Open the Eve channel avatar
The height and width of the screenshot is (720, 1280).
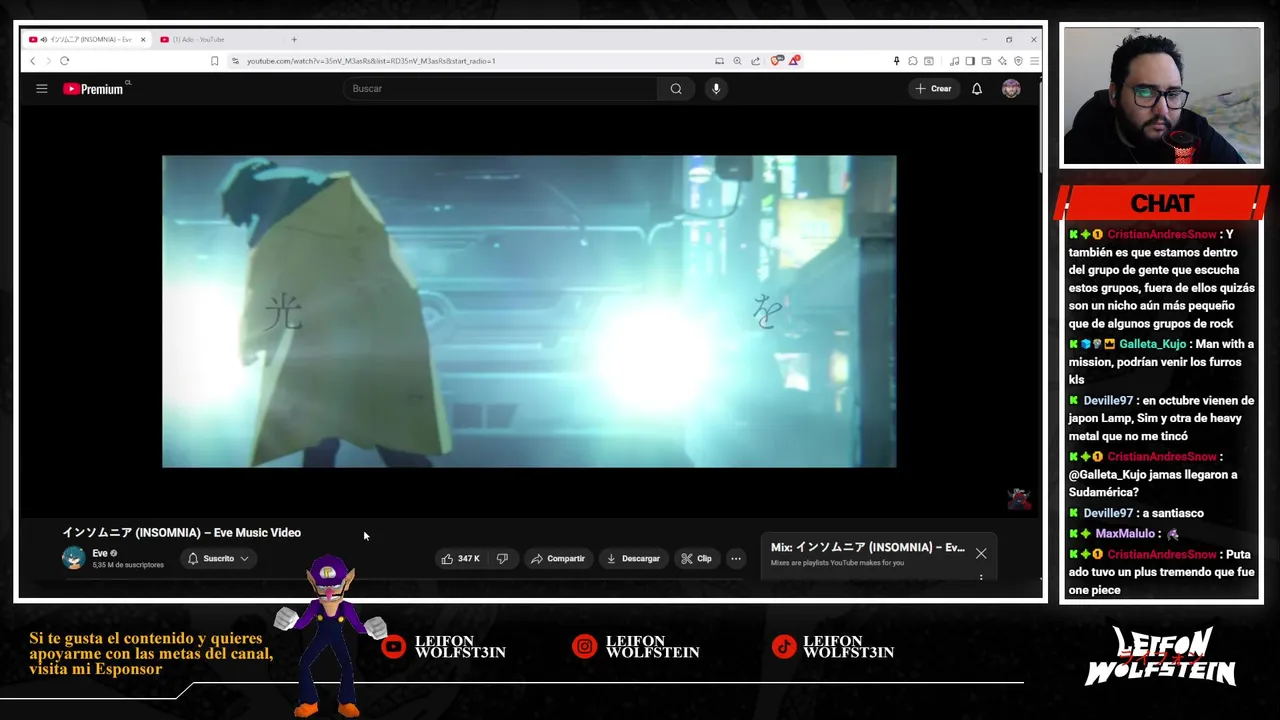coord(73,558)
